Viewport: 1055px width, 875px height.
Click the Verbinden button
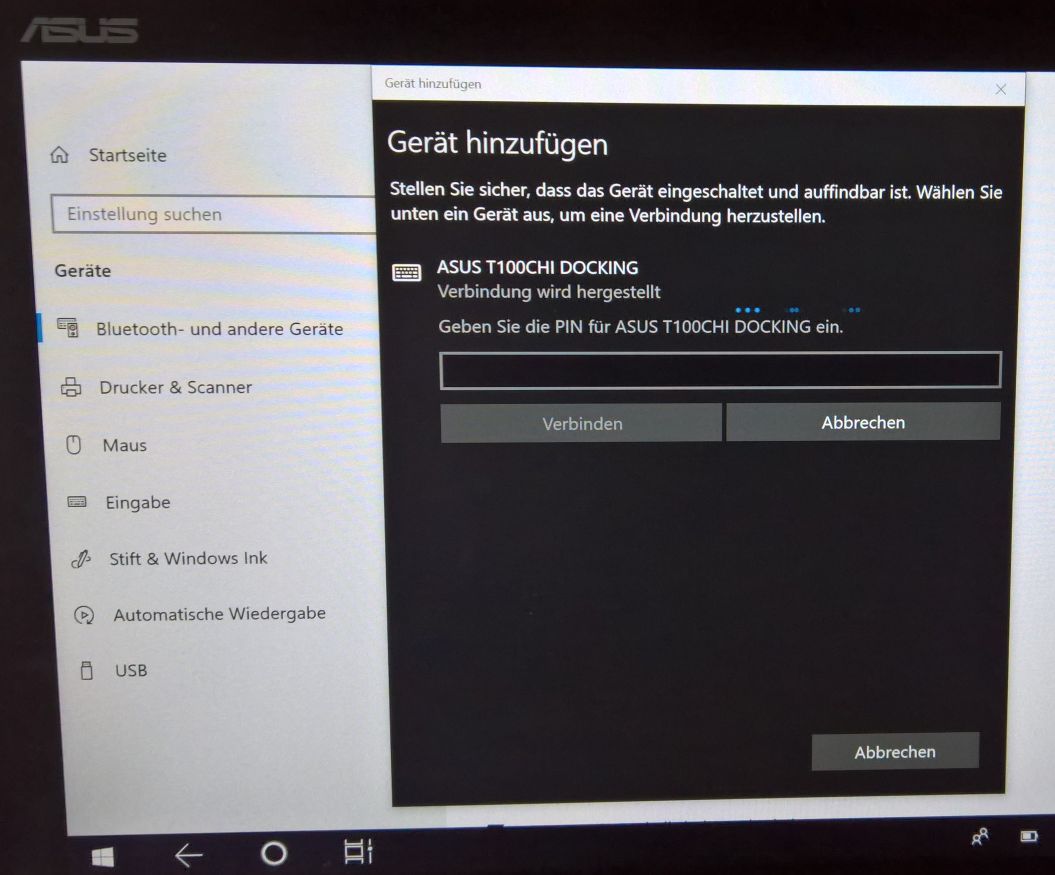[581, 423]
